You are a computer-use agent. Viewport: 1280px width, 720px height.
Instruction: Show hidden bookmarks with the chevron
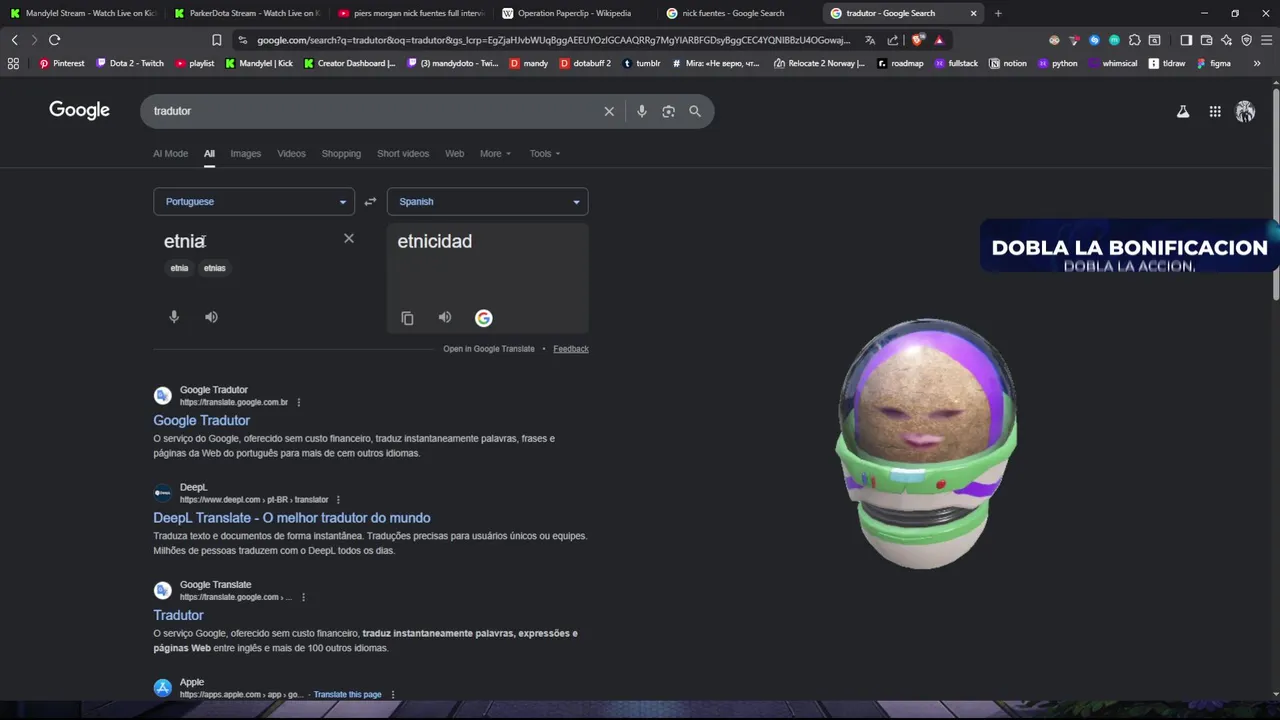click(1257, 63)
